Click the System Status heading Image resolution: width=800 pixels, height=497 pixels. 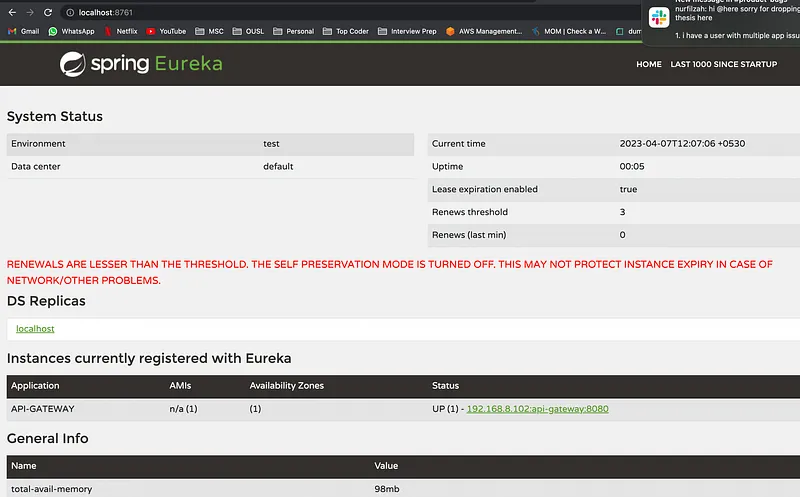[55, 116]
